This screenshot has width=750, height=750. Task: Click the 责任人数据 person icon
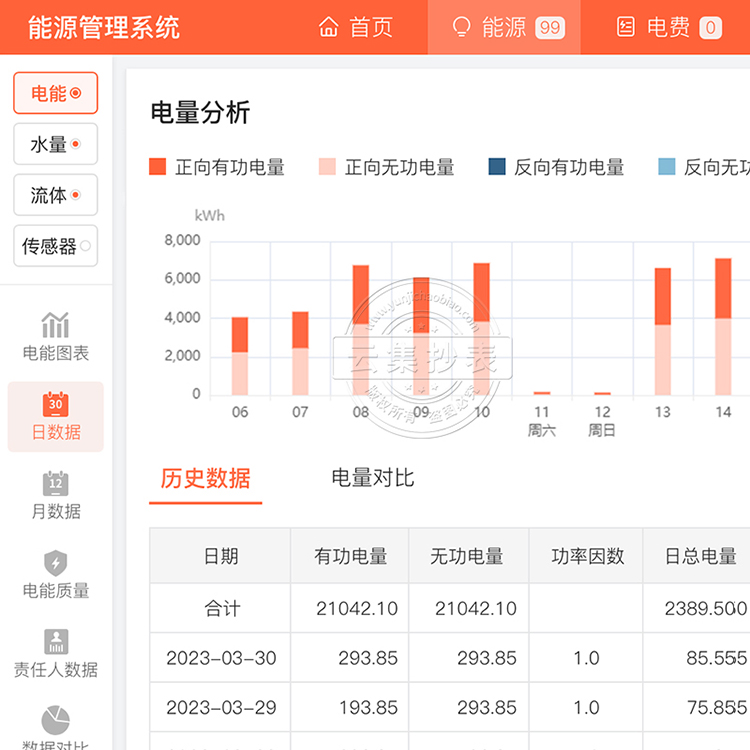[55, 641]
